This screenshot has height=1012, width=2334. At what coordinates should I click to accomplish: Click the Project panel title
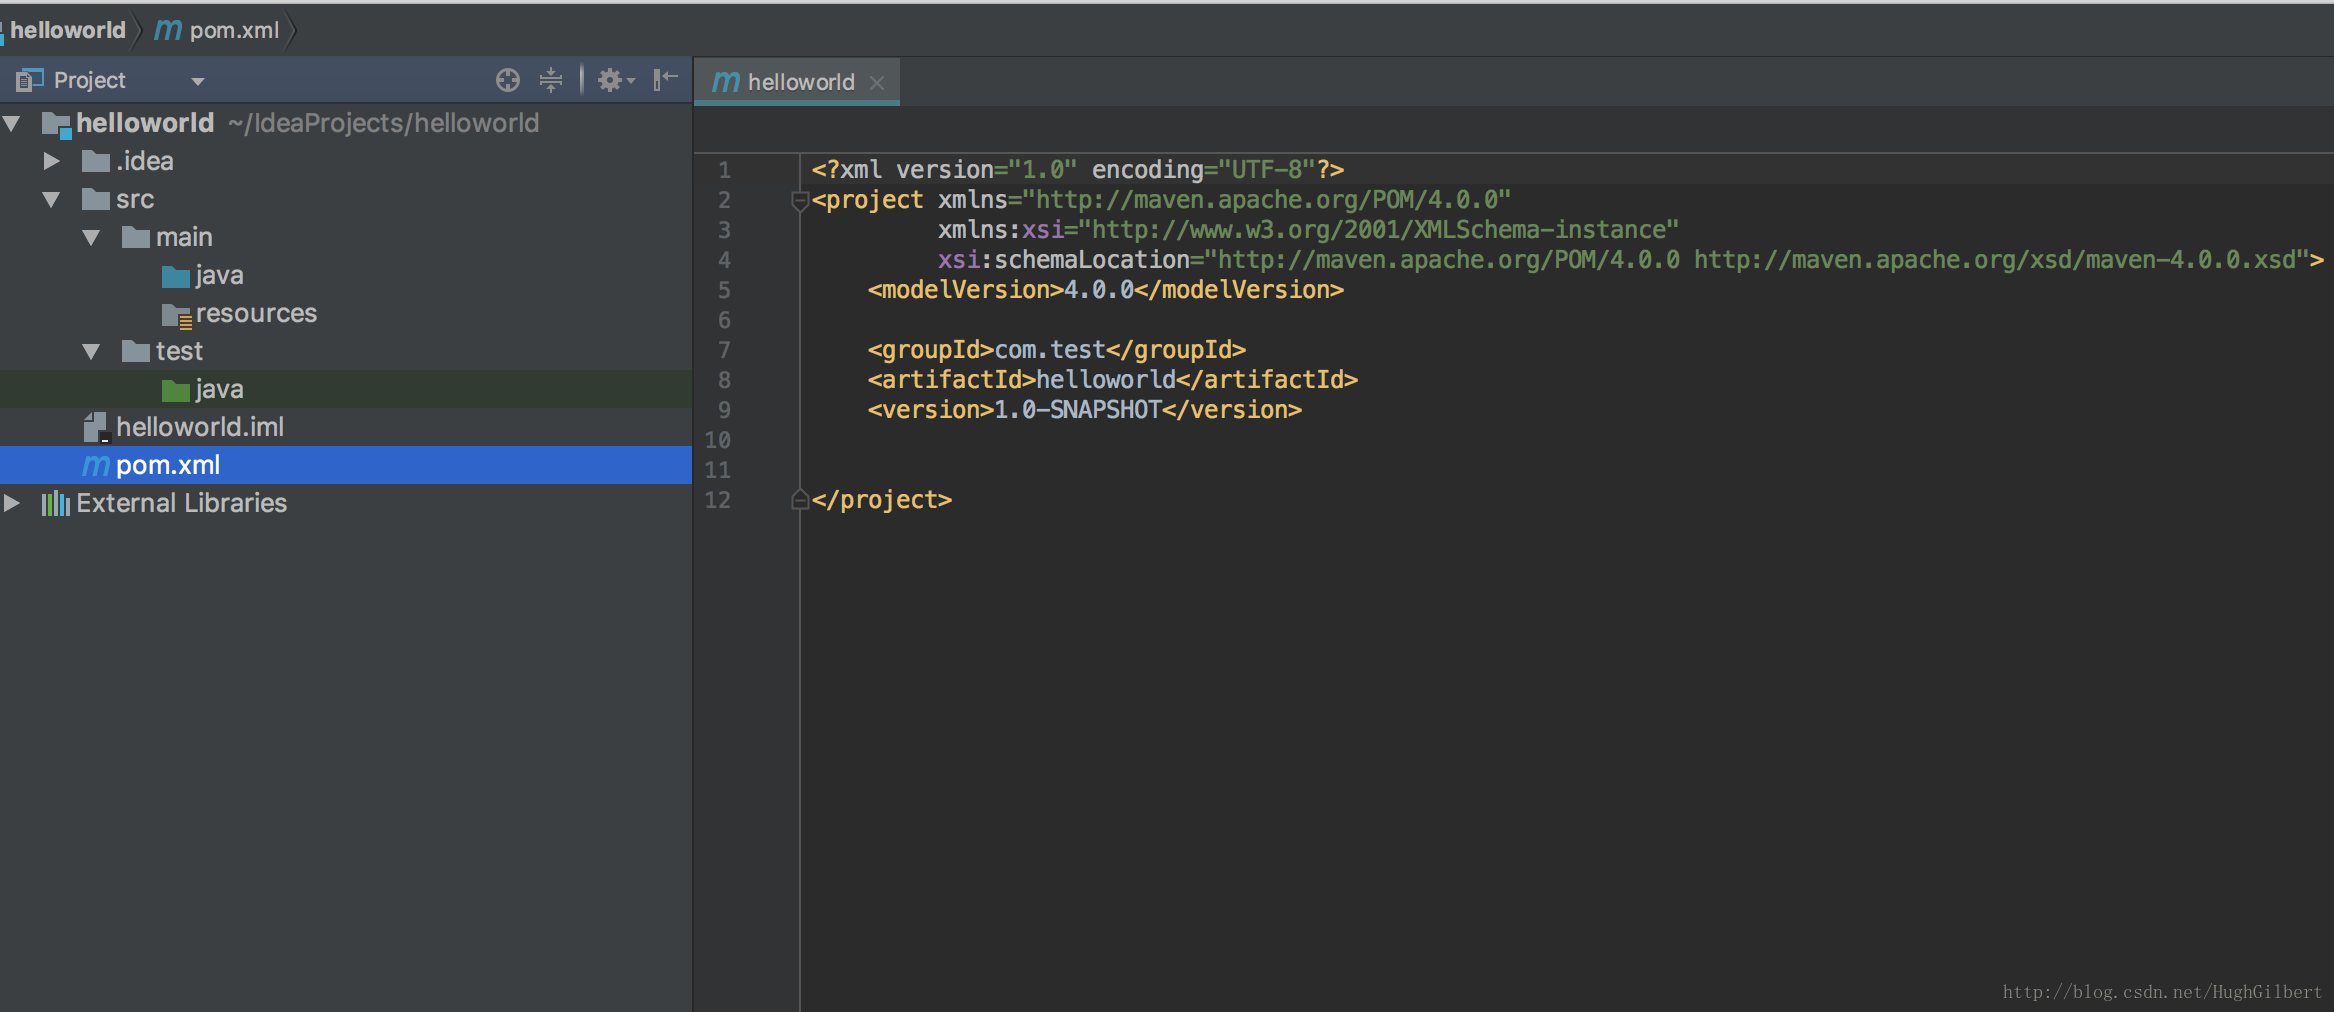tap(89, 80)
